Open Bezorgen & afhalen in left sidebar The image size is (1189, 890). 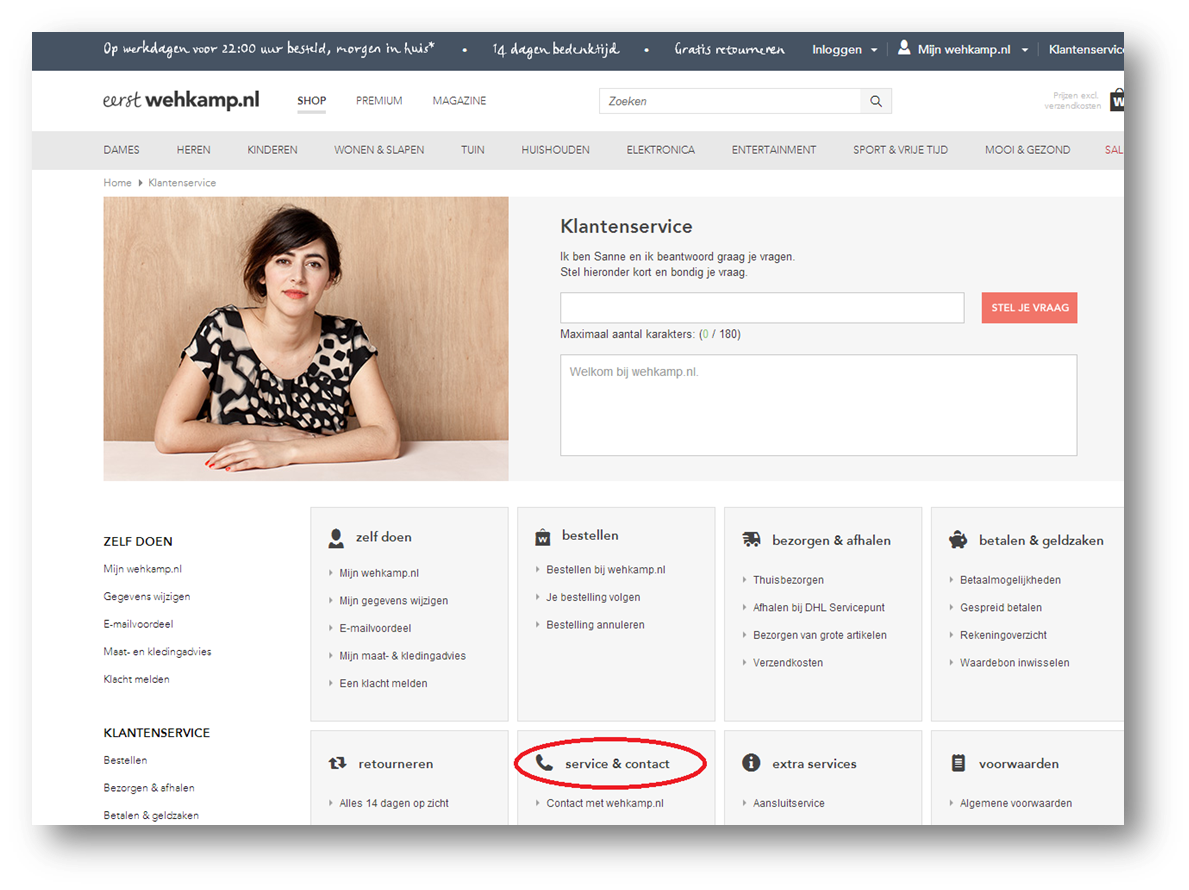click(x=149, y=788)
